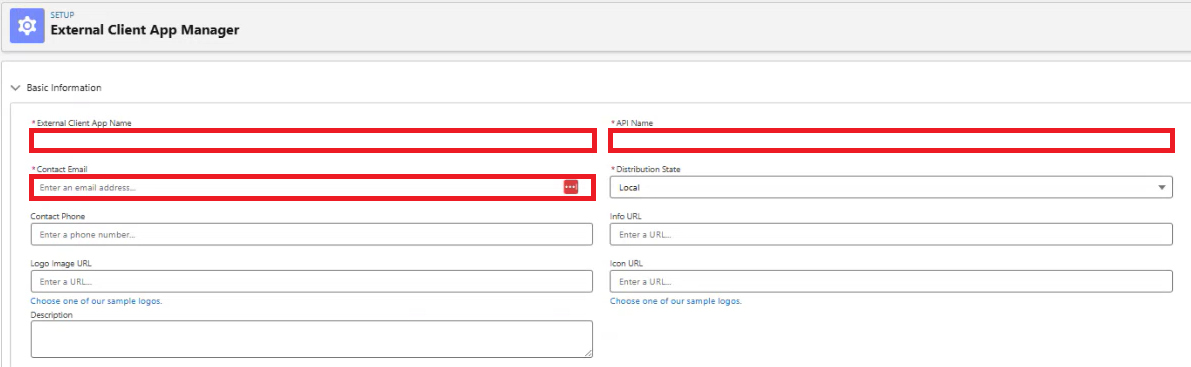Click the Contact Email input field
The height and width of the screenshot is (367, 1191).
pyautogui.click(x=311, y=188)
